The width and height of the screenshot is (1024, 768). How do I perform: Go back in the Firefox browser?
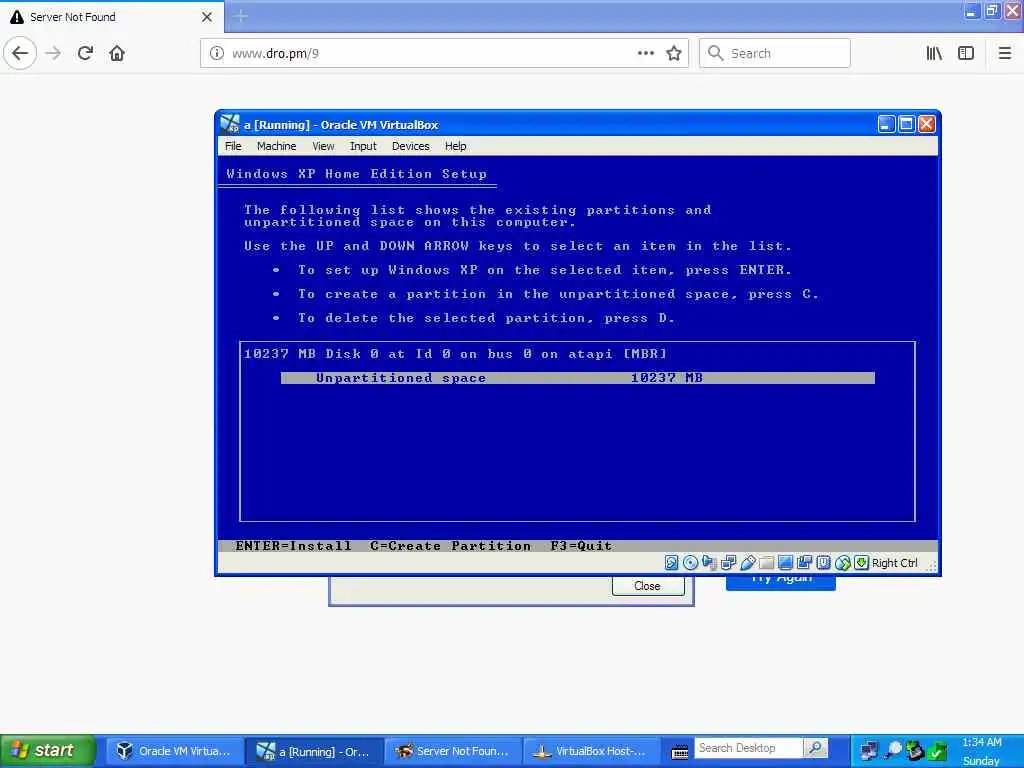20,53
